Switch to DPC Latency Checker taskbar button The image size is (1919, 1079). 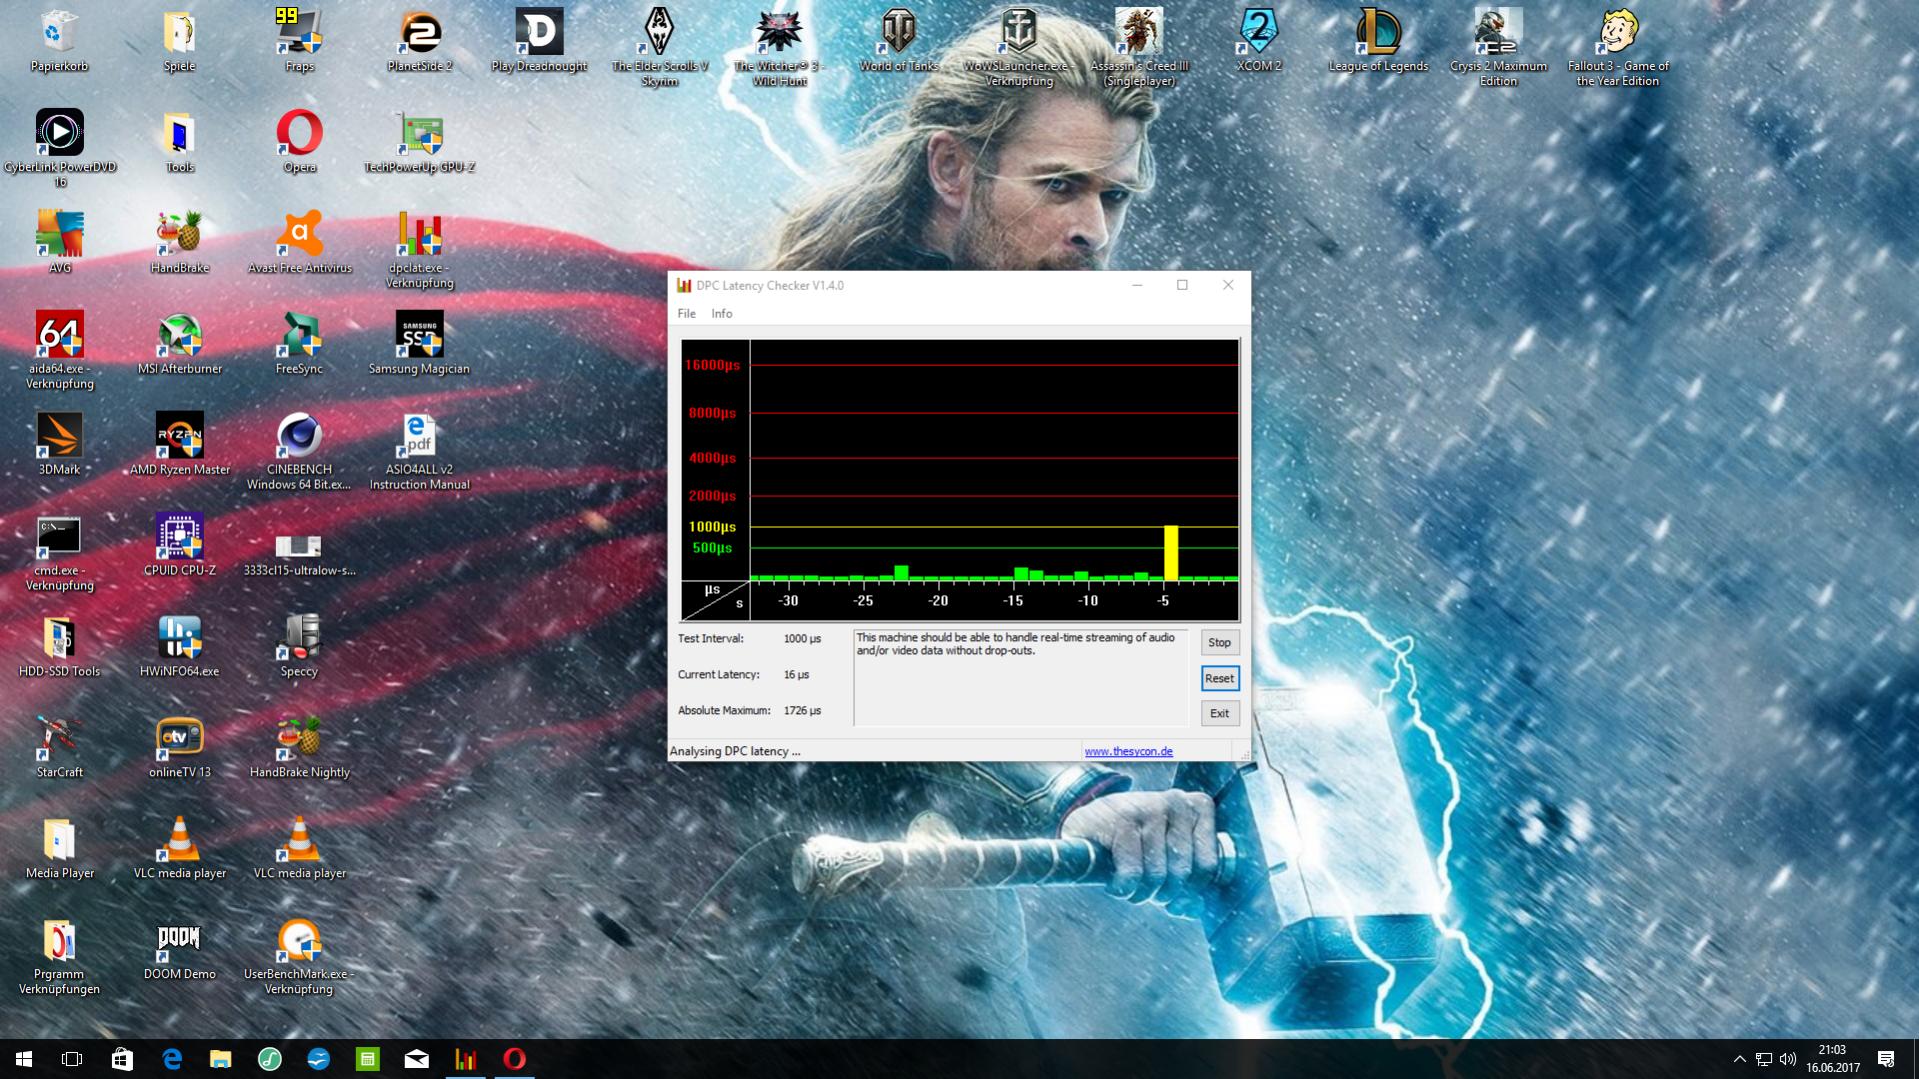[x=466, y=1059]
